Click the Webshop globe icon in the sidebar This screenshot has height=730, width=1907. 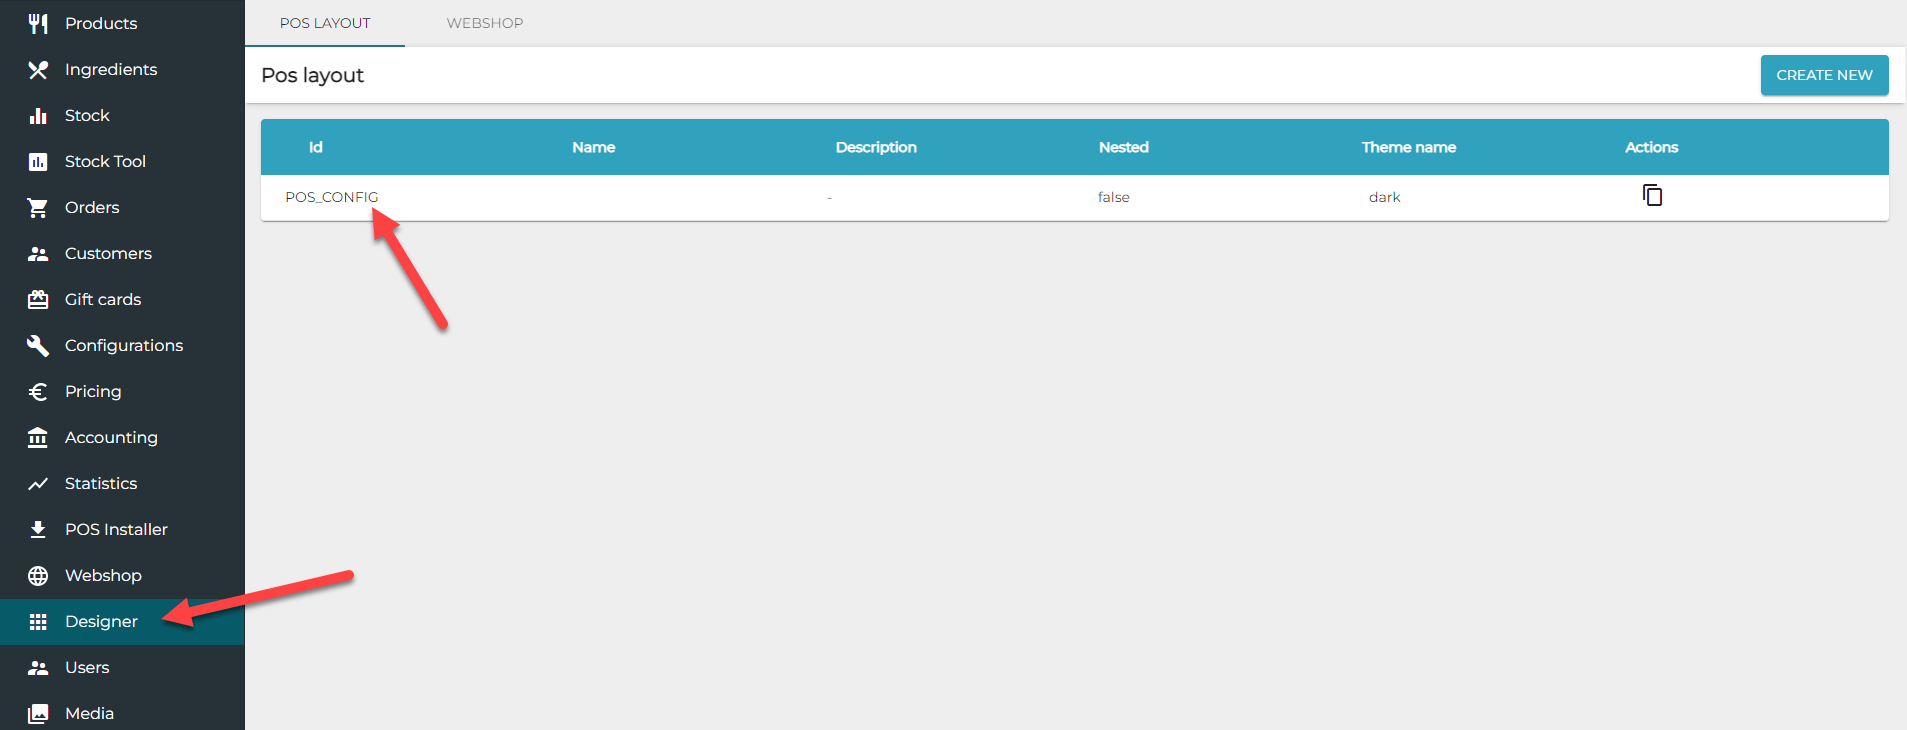tap(38, 575)
